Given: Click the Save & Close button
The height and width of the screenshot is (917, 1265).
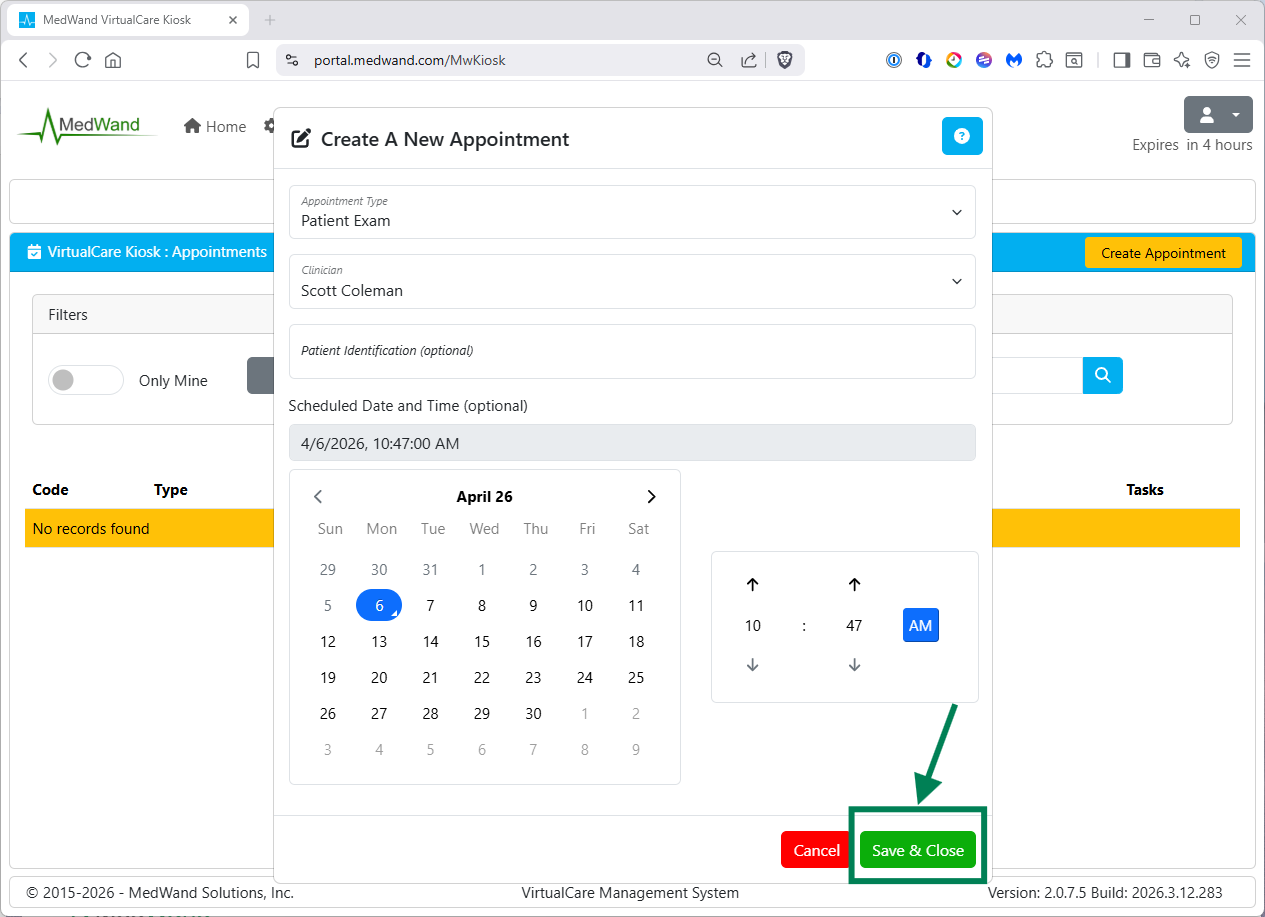Looking at the screenshot, I should pyautogui.click(x=917, y=850).
